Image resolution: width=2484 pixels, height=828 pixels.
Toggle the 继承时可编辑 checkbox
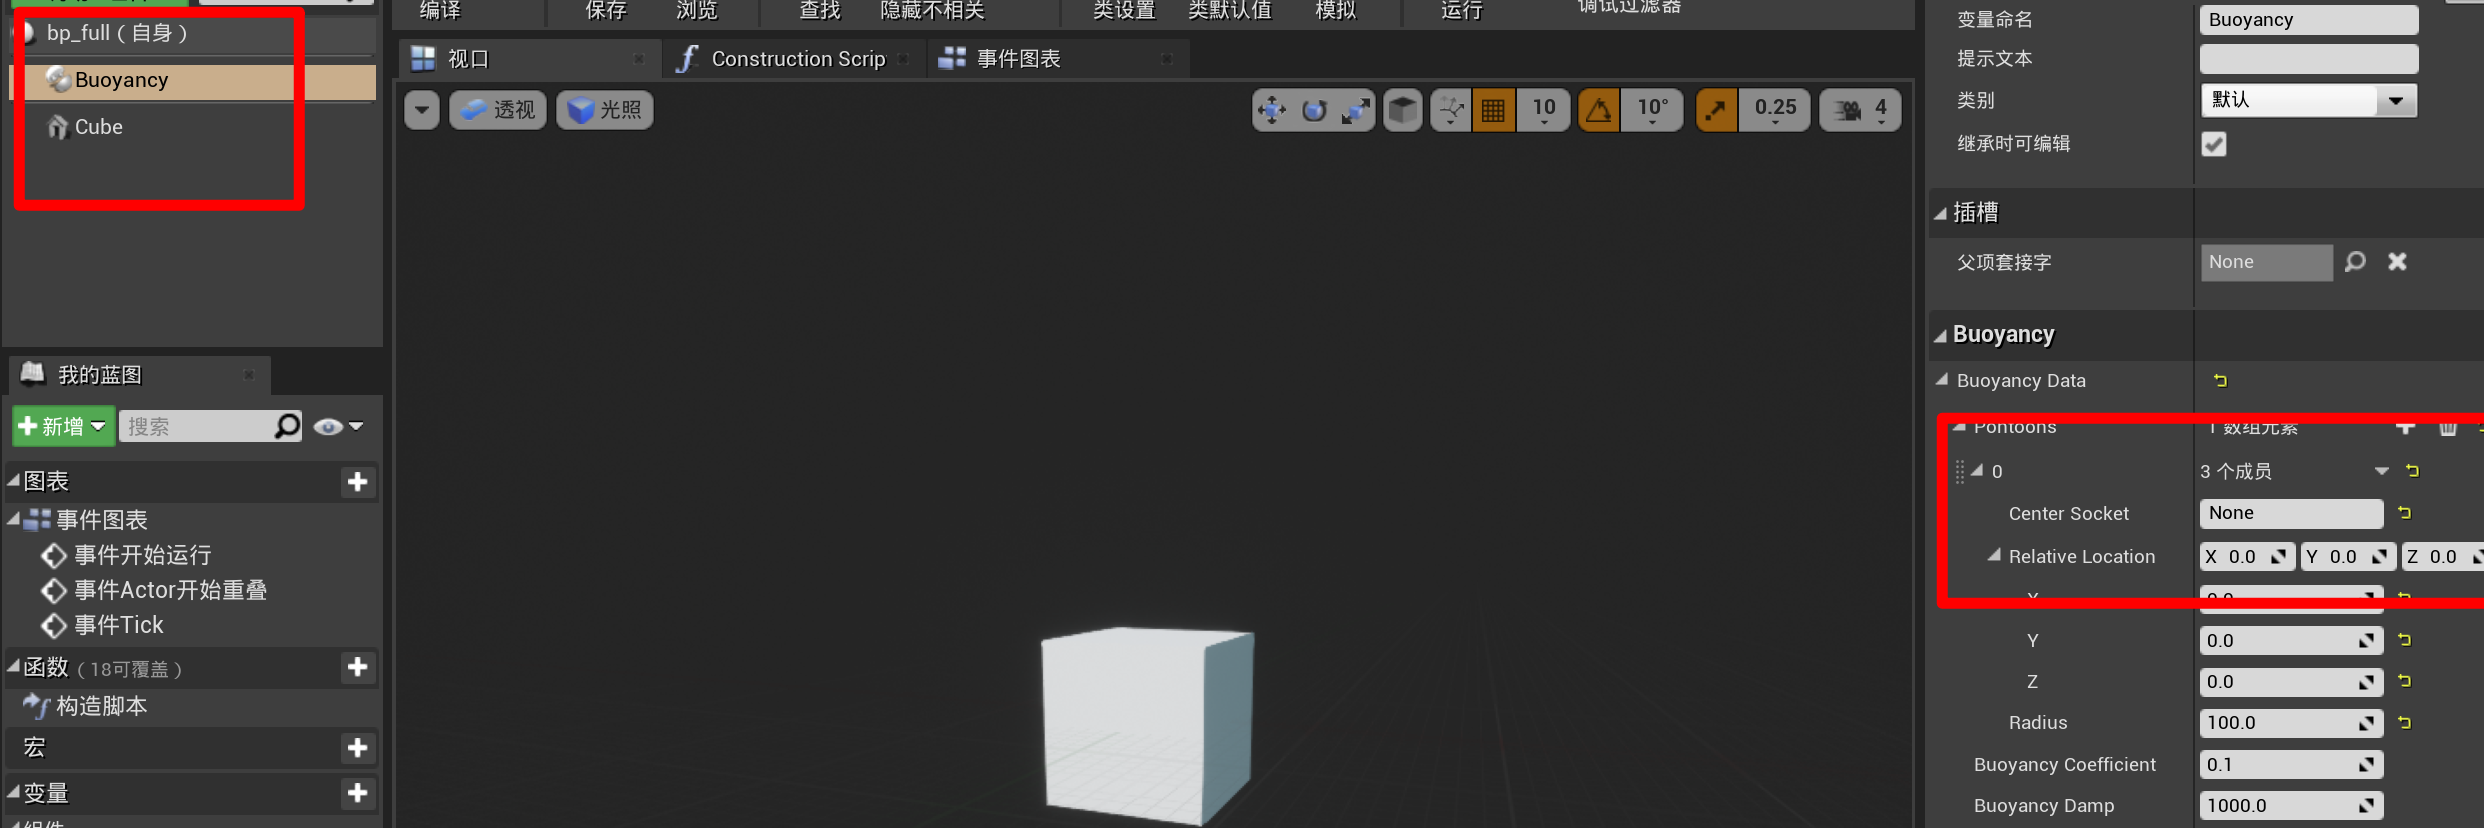tap(2214, 144)
